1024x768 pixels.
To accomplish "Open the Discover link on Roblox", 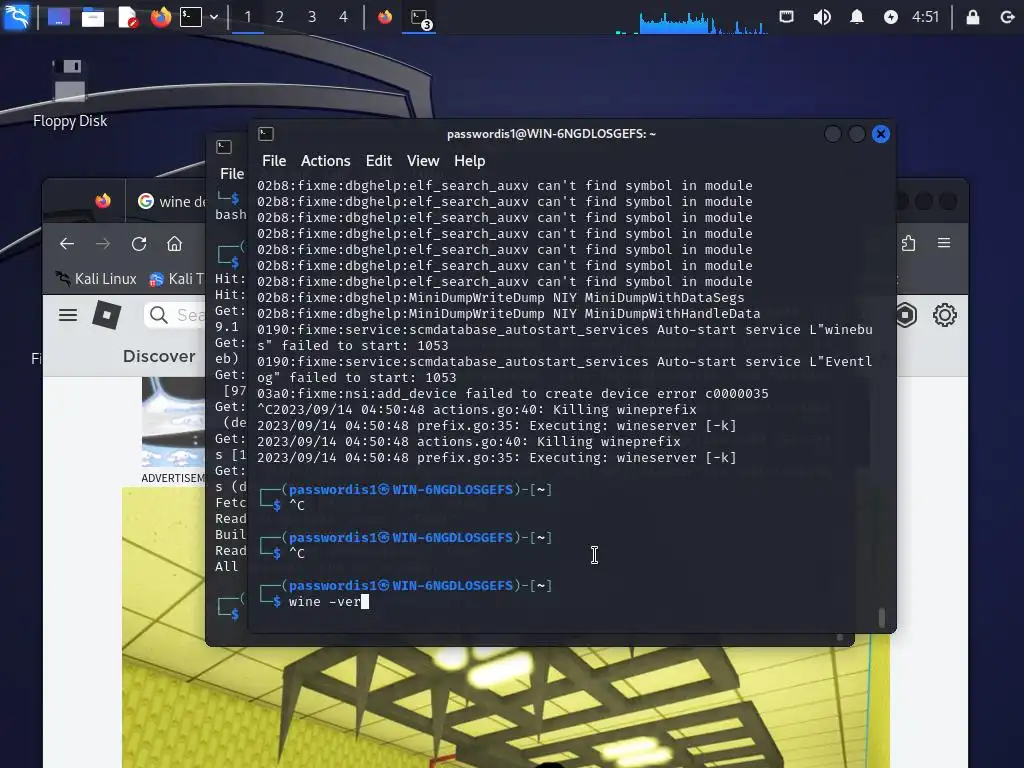I will tap(159, 356).
